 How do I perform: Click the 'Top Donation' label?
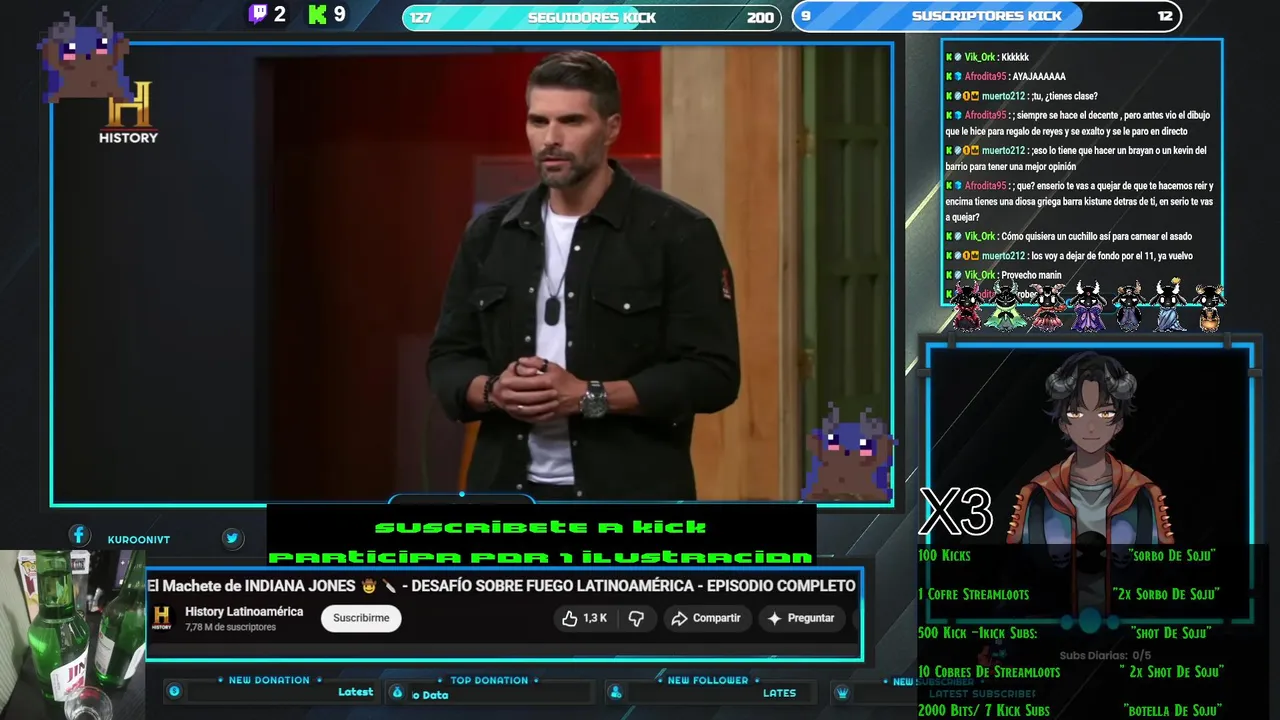tap(489, 680)
